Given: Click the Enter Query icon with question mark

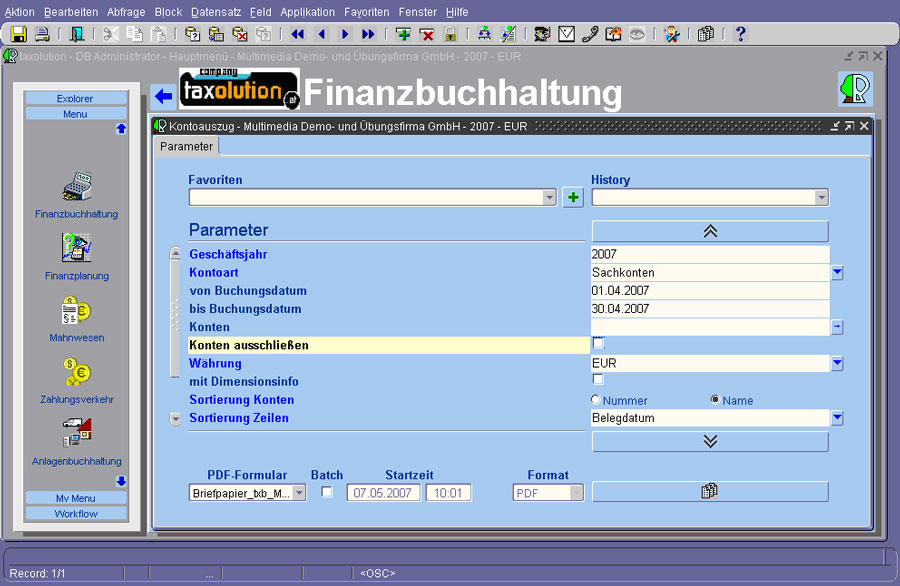Looking at the screenshot, I should 192,34.
